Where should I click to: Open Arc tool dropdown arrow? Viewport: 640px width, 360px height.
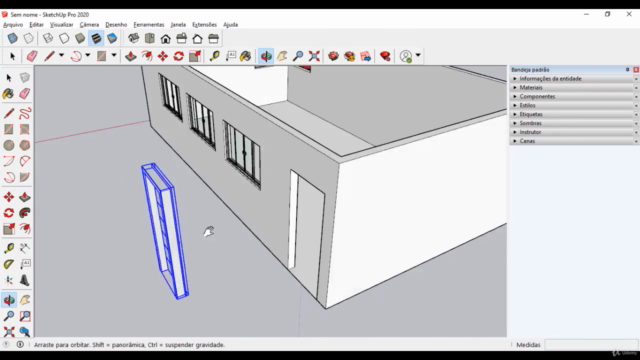coord(87,55)
